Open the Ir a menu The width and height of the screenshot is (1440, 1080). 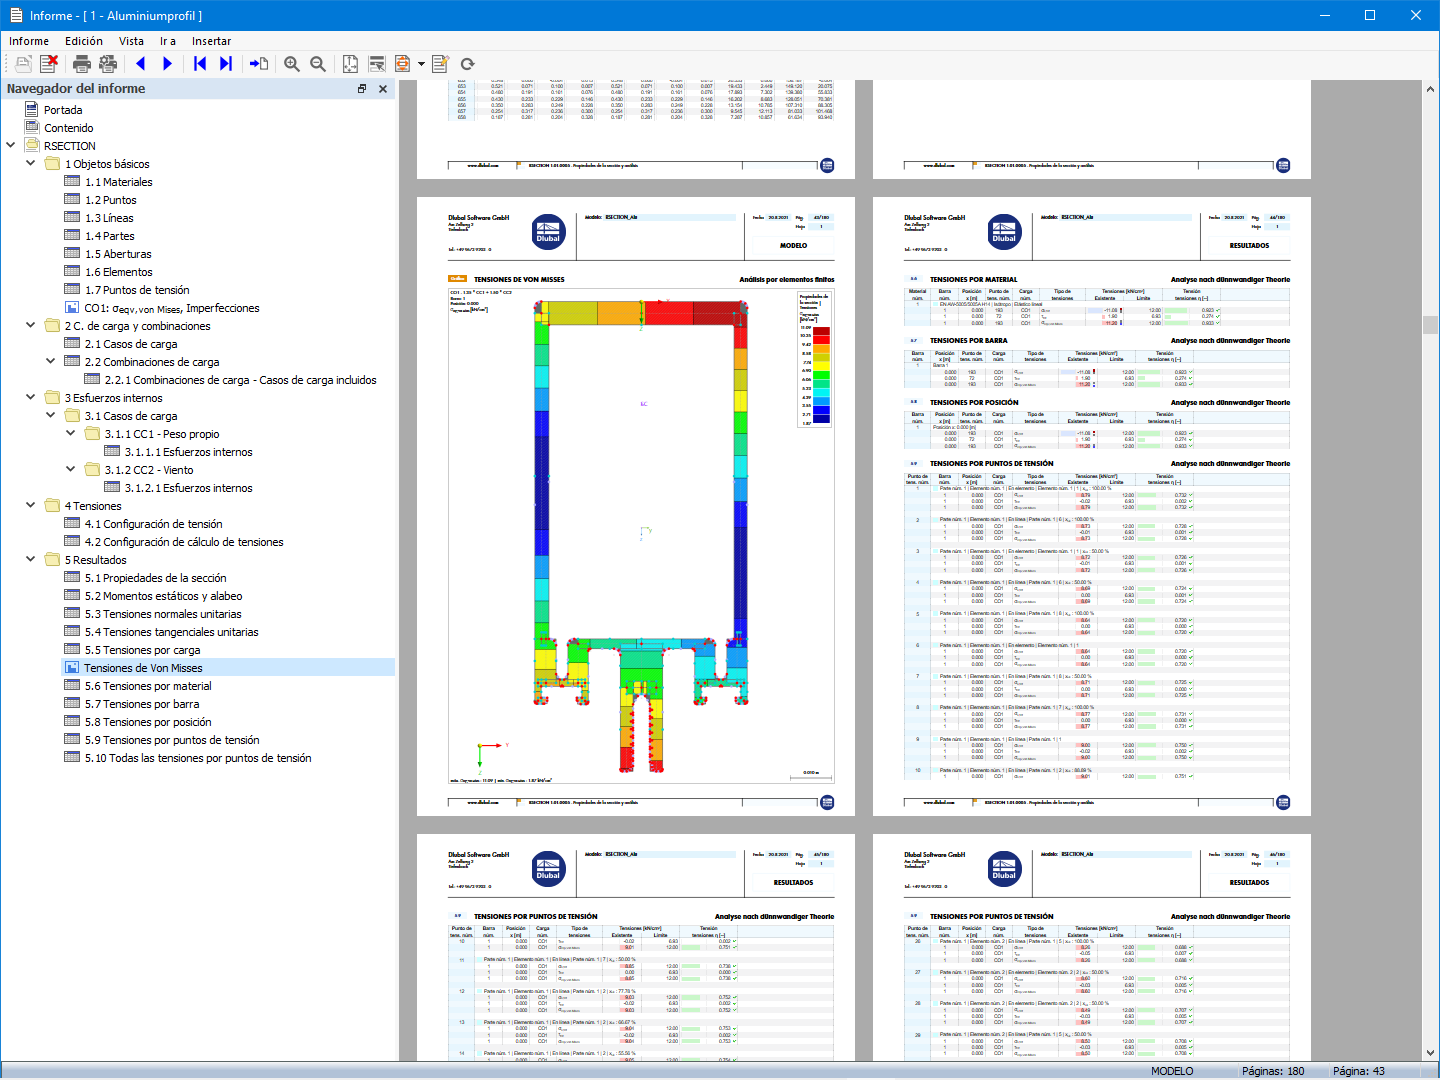pos(168,41)
